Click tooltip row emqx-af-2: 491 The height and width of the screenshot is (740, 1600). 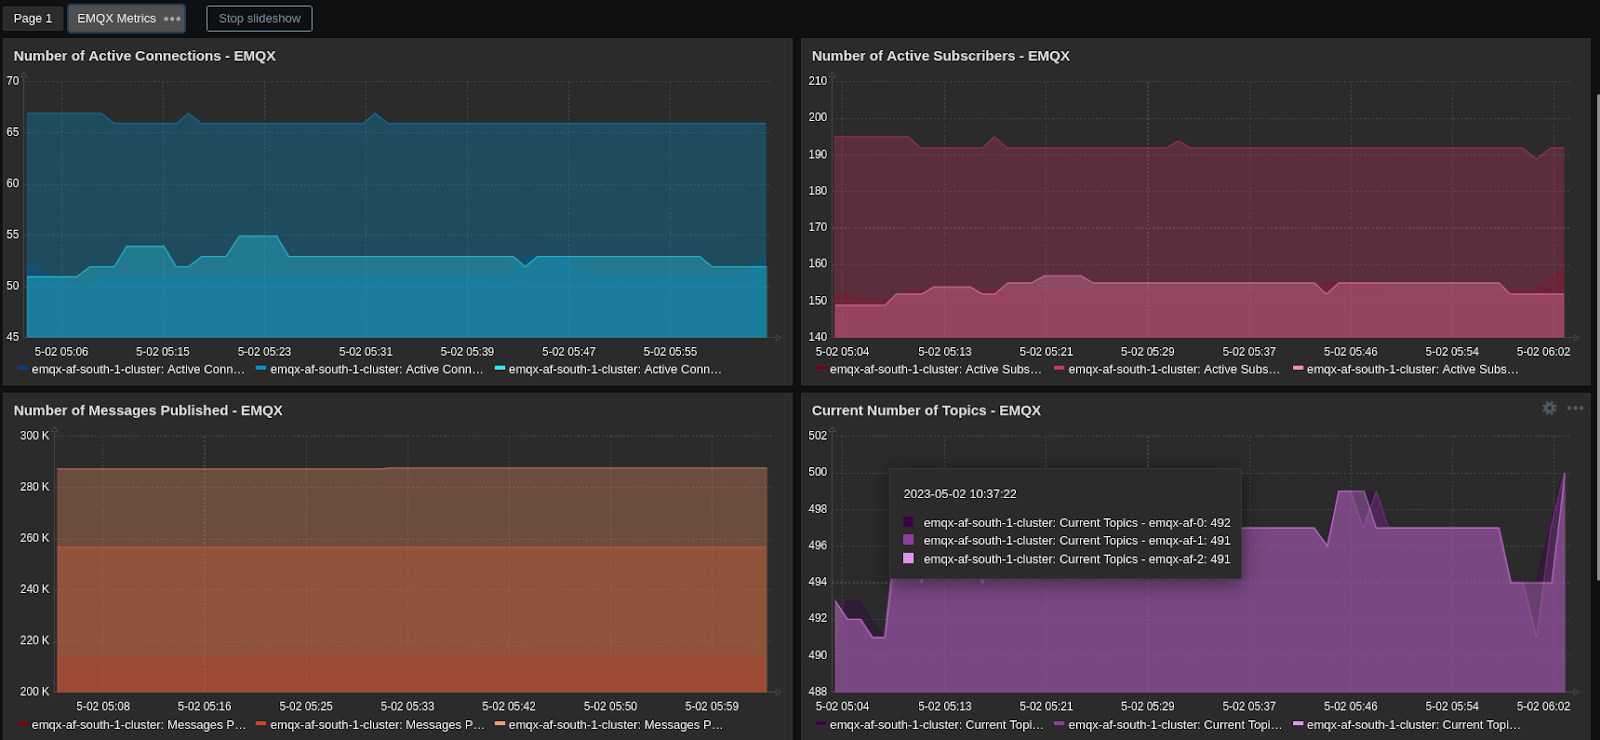point(1067,559)
